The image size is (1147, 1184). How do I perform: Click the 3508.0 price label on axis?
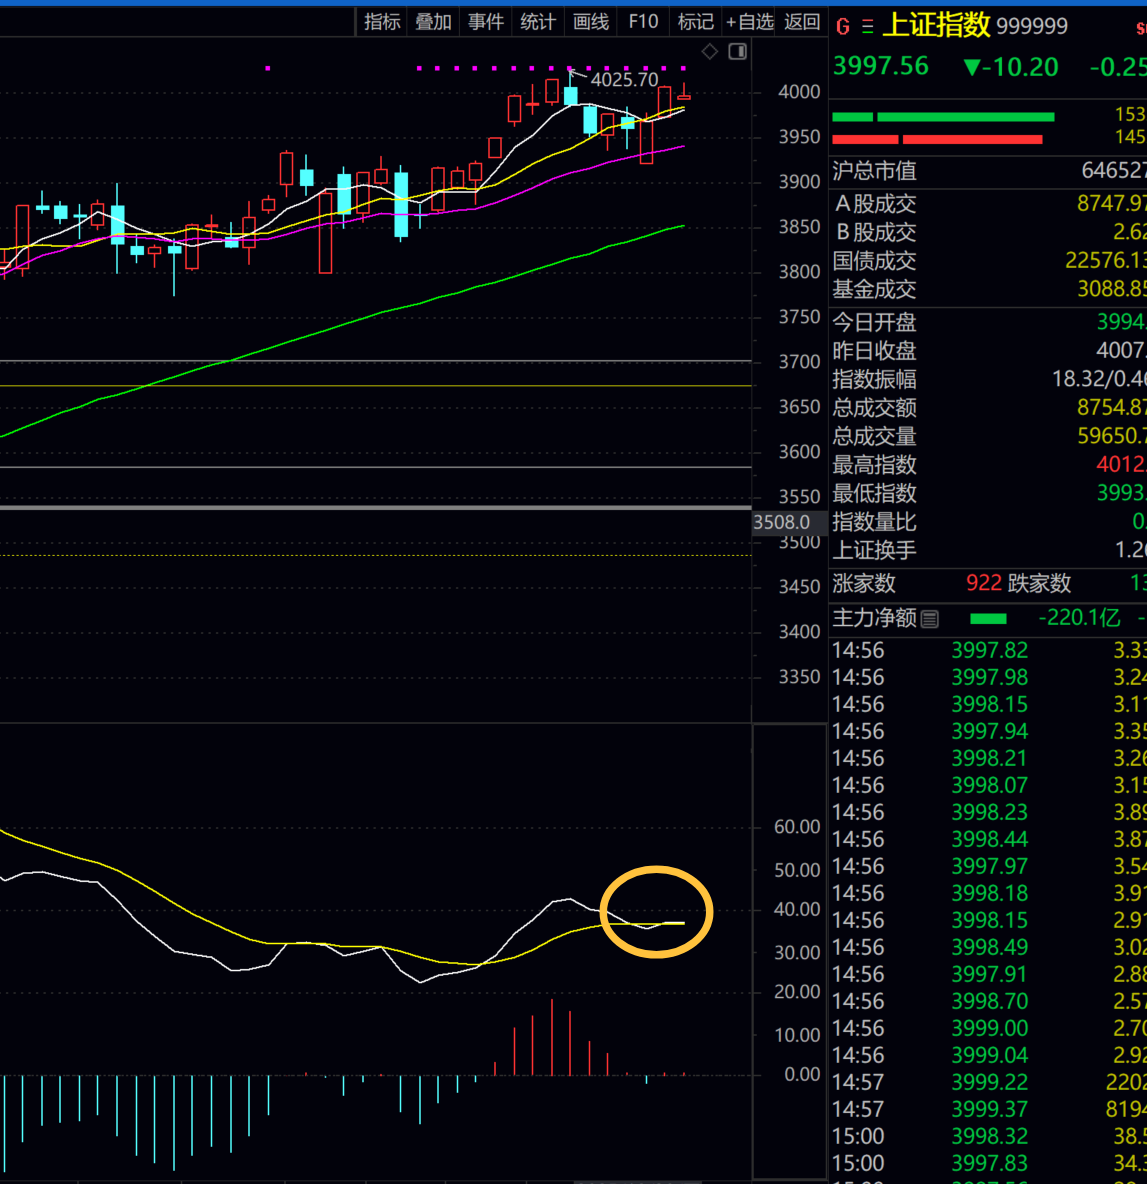point(781,522)
